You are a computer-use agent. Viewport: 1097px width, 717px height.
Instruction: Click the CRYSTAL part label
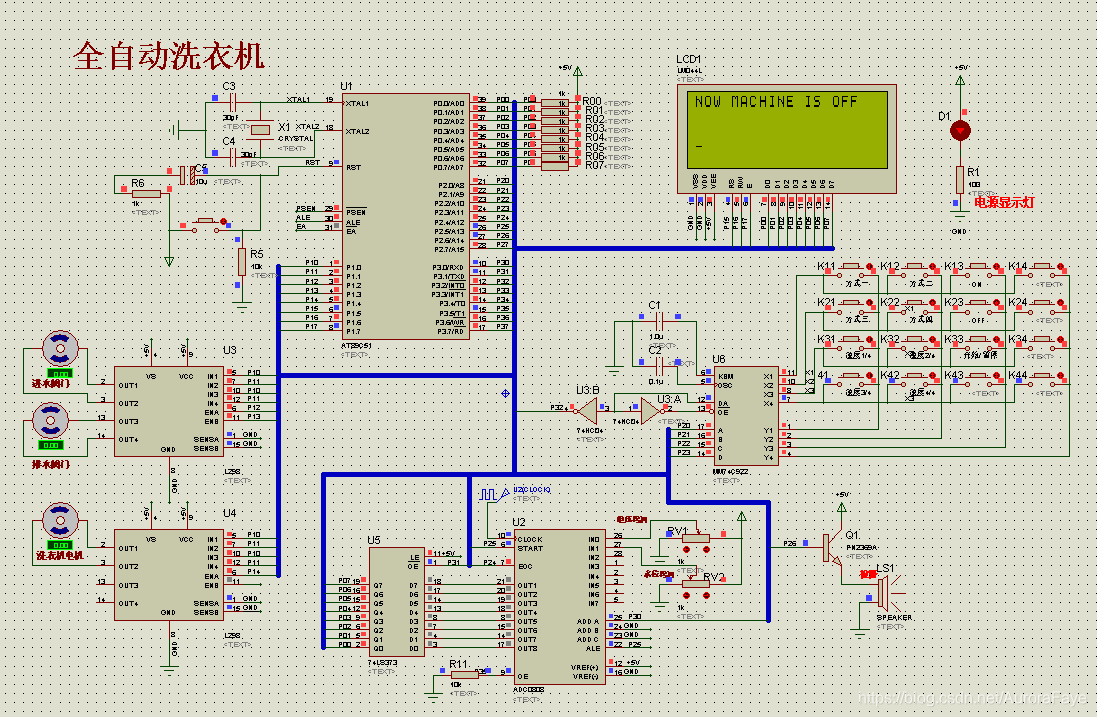[295, 139]
